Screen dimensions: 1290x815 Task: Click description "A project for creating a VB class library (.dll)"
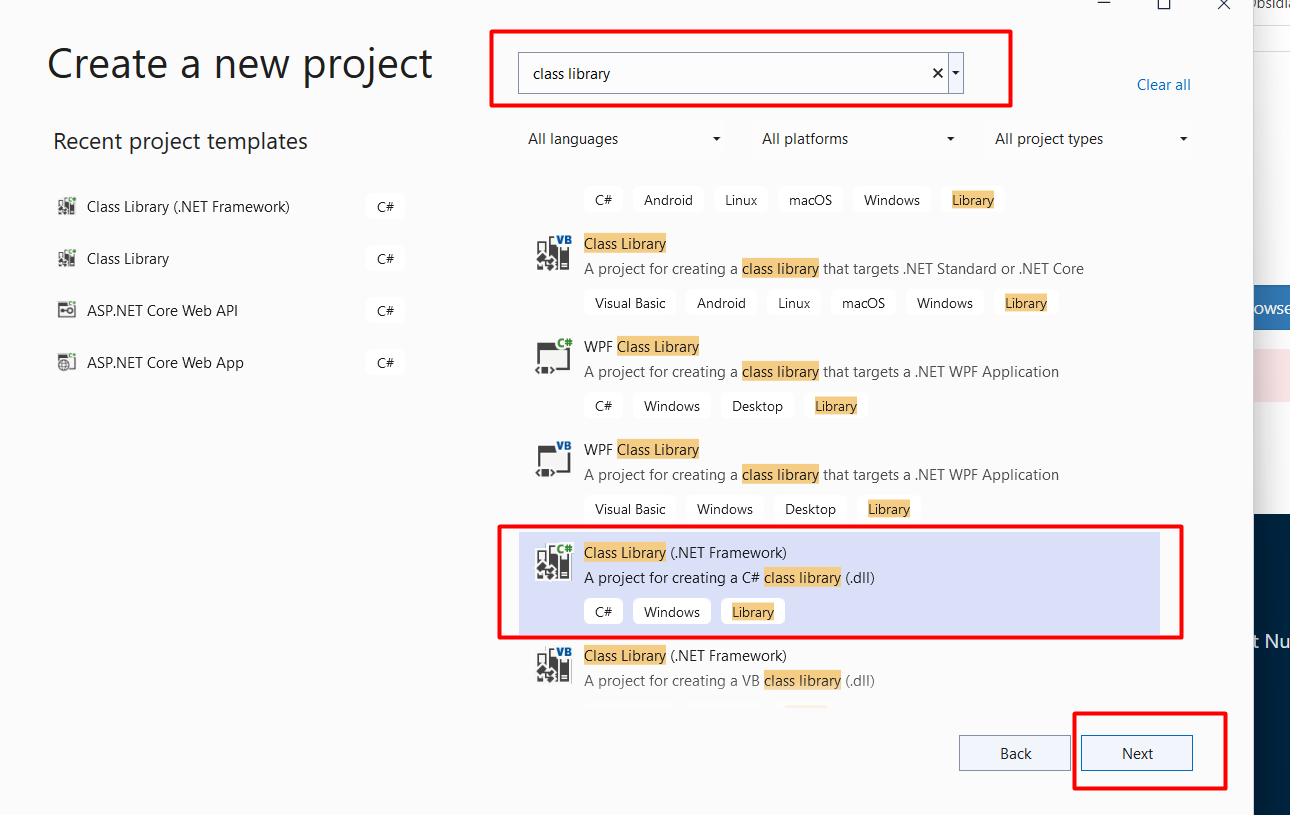coord(729,681)
